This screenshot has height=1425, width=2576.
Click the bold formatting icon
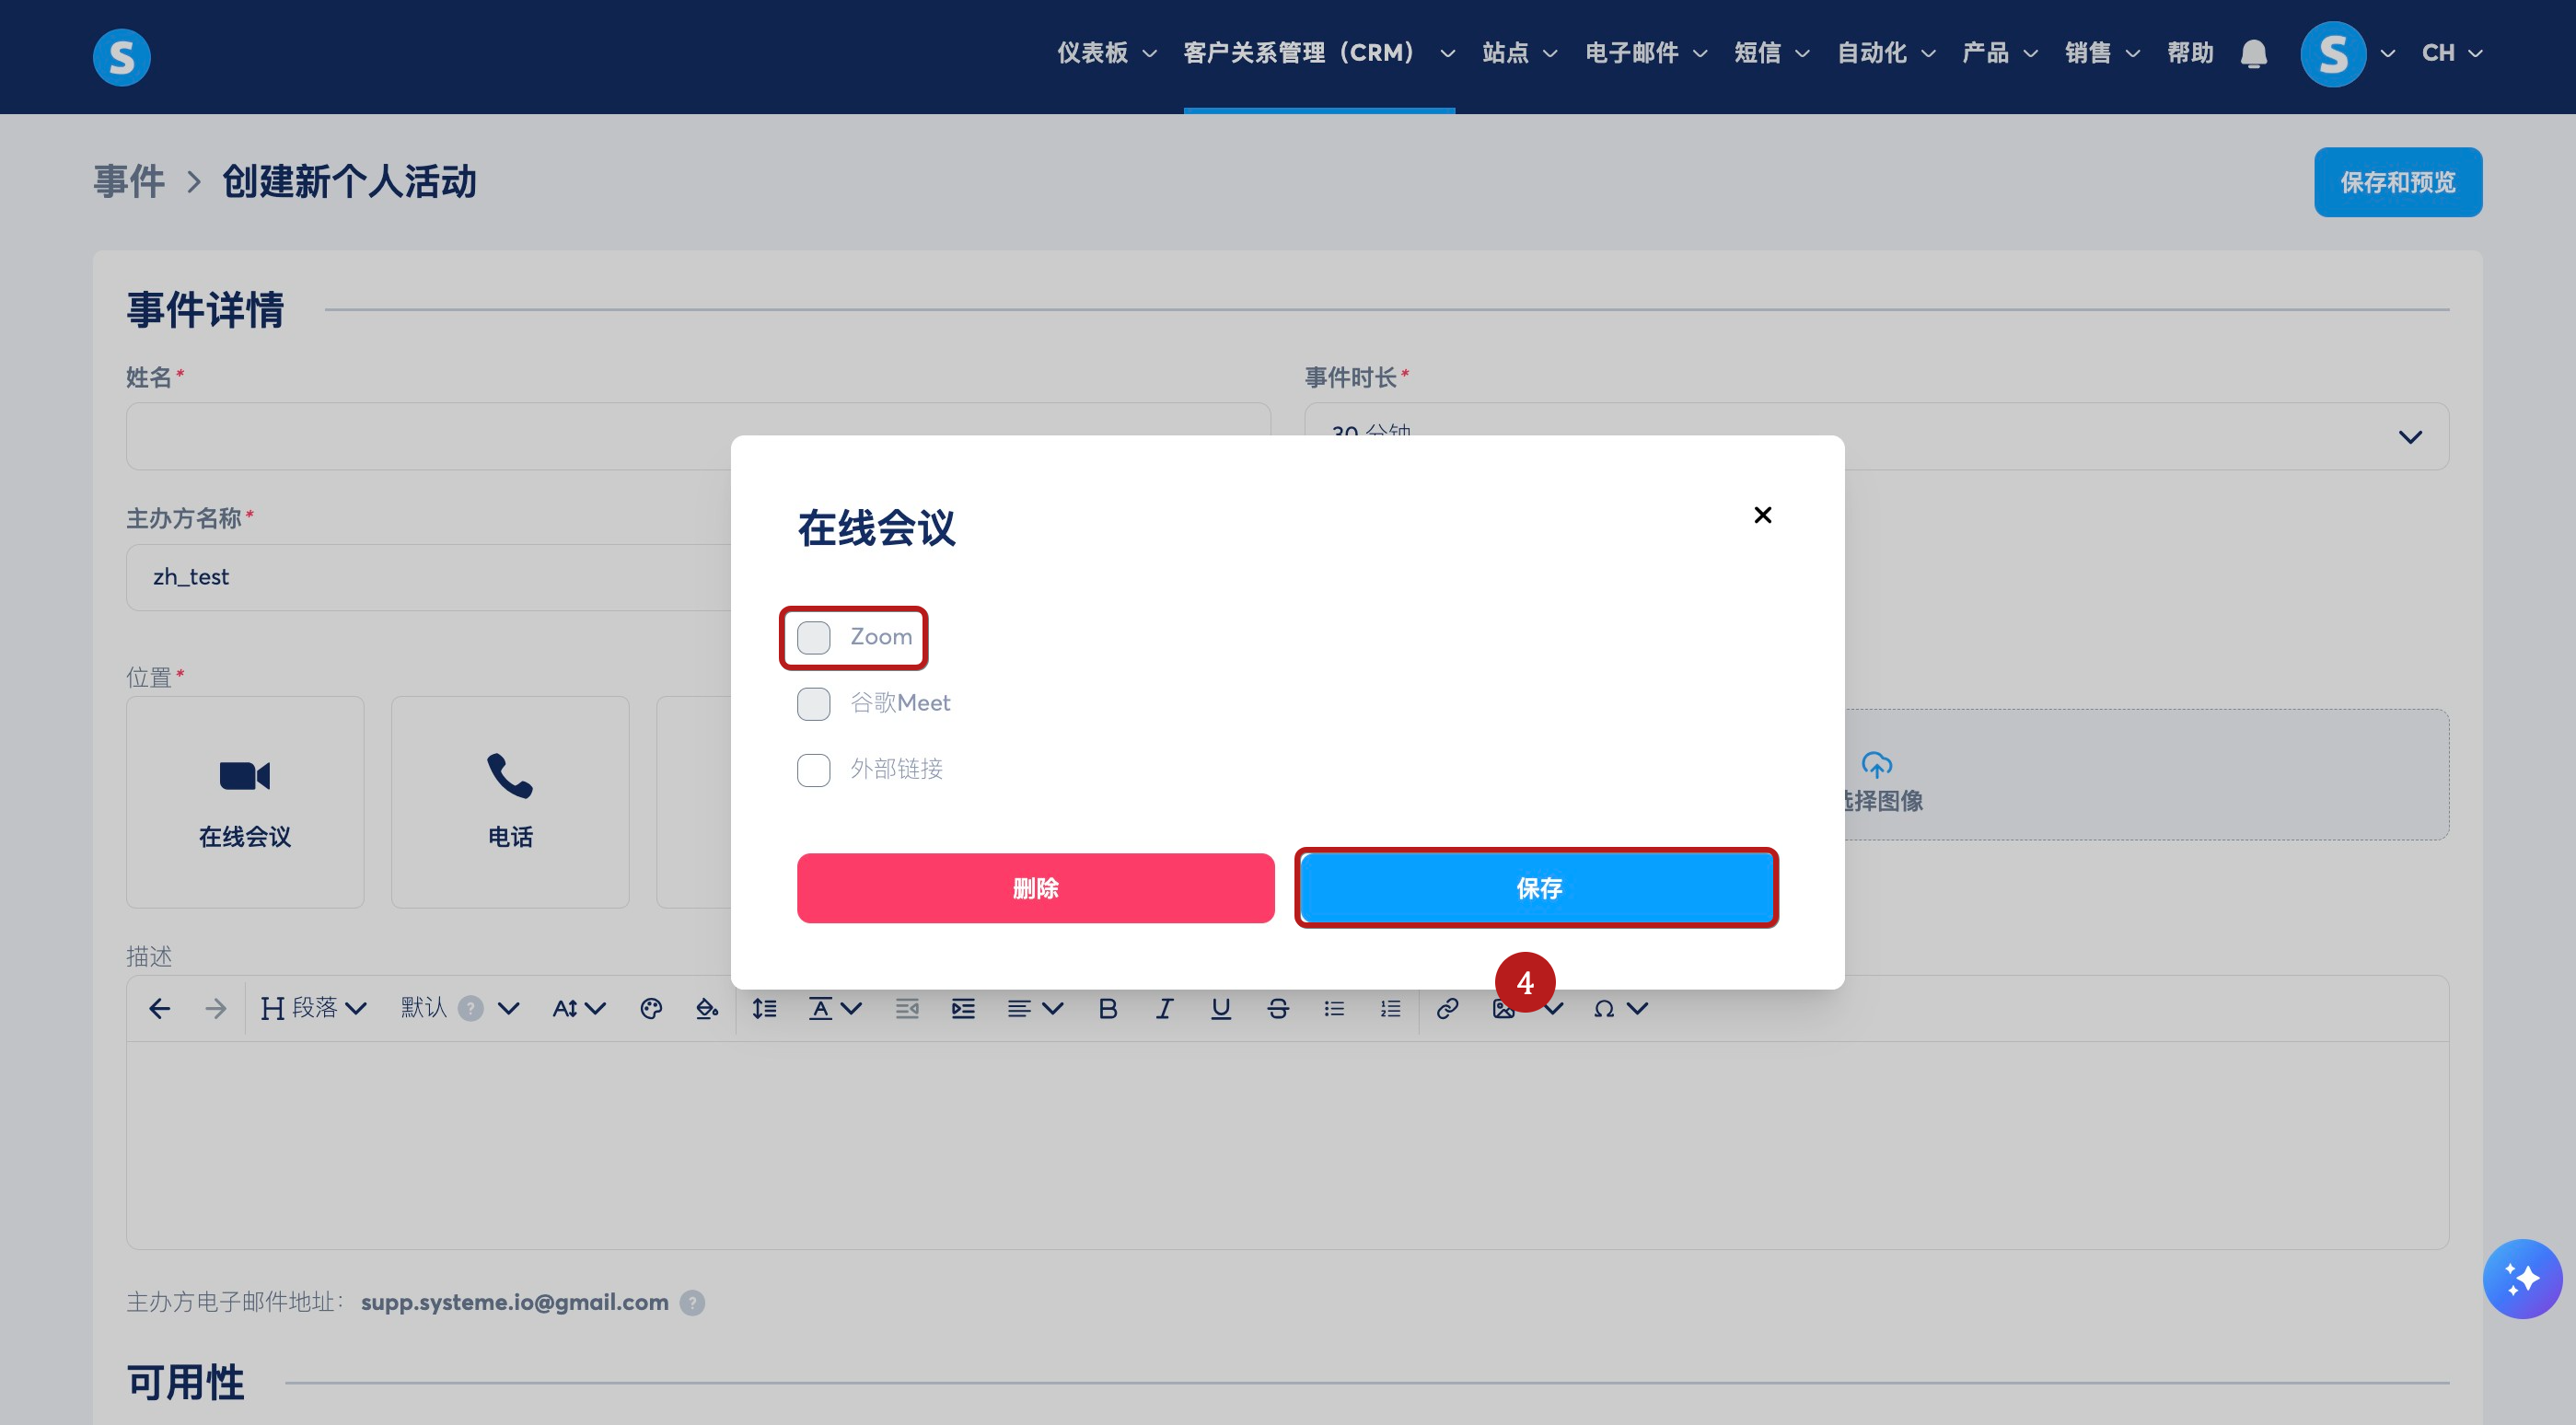click(x=1107, y=1008)
